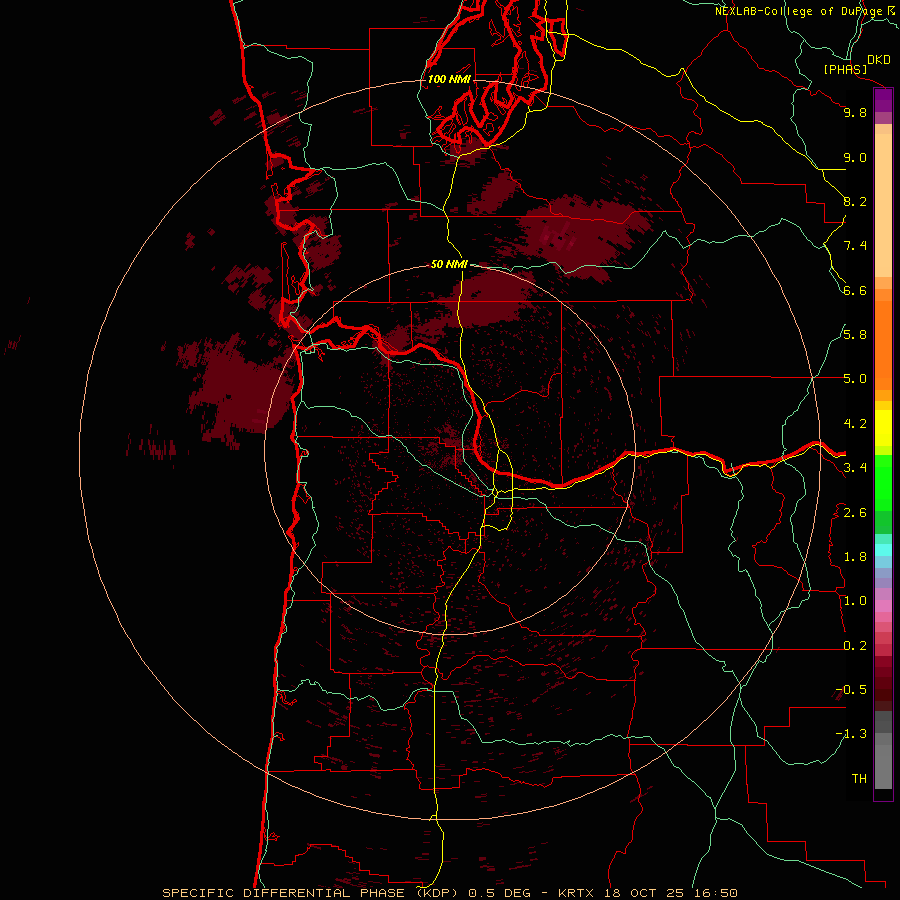900x900 pixels.
Task: Pick the bright green swatch in the scale
Action: [883, 482]
